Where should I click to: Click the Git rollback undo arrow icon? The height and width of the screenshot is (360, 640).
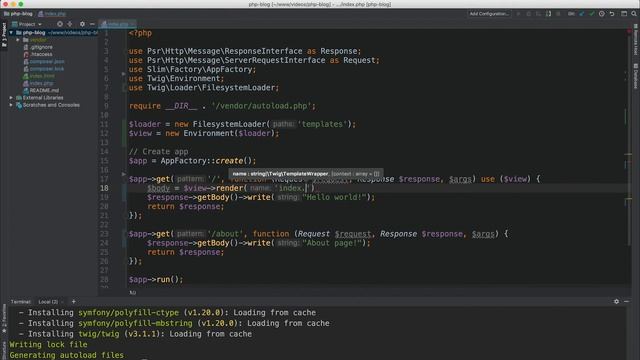click(x=612, y=14)
